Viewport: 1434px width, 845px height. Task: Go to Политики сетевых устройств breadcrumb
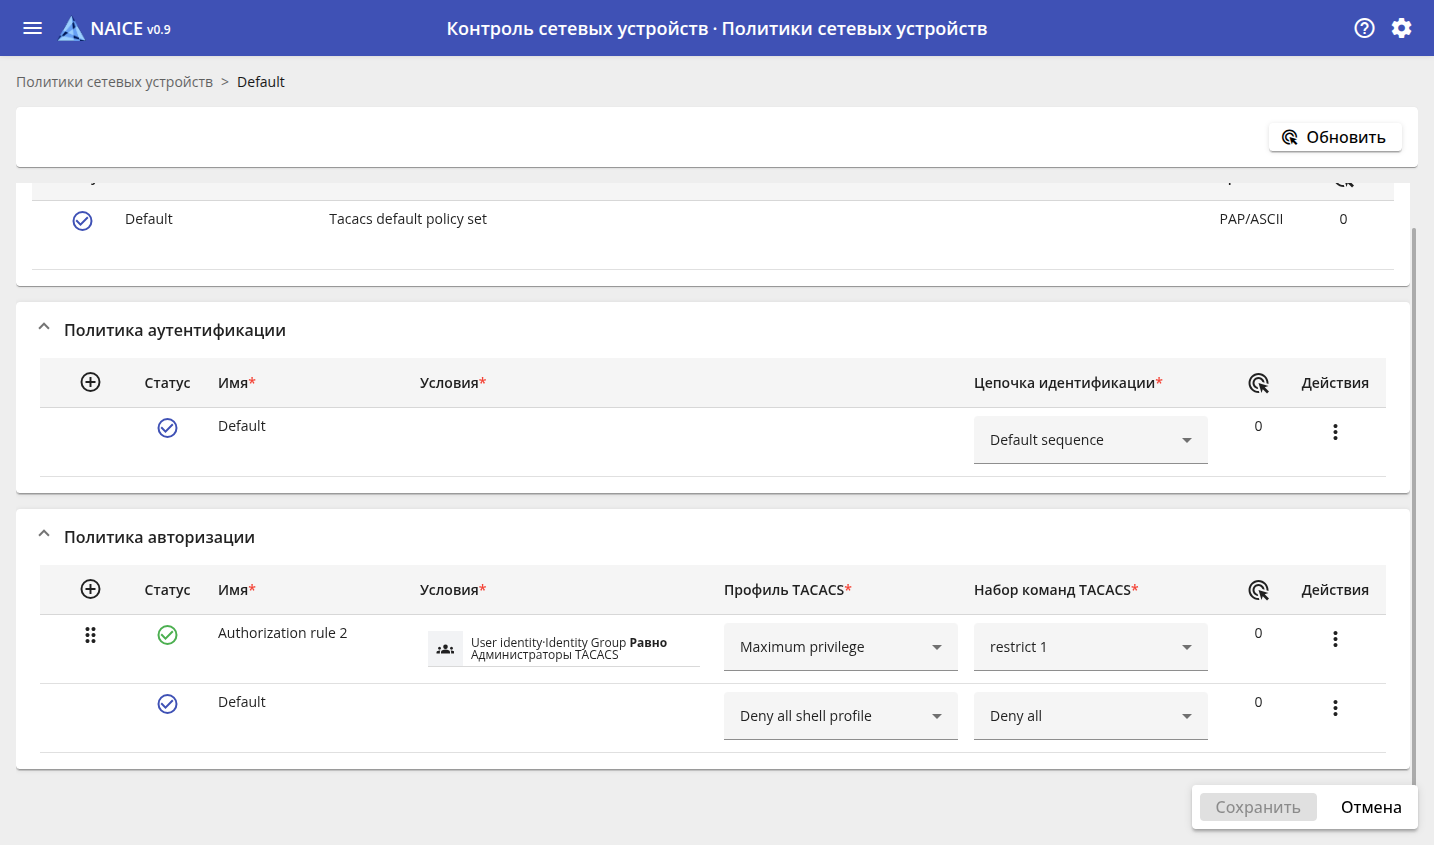pos(114,82)
